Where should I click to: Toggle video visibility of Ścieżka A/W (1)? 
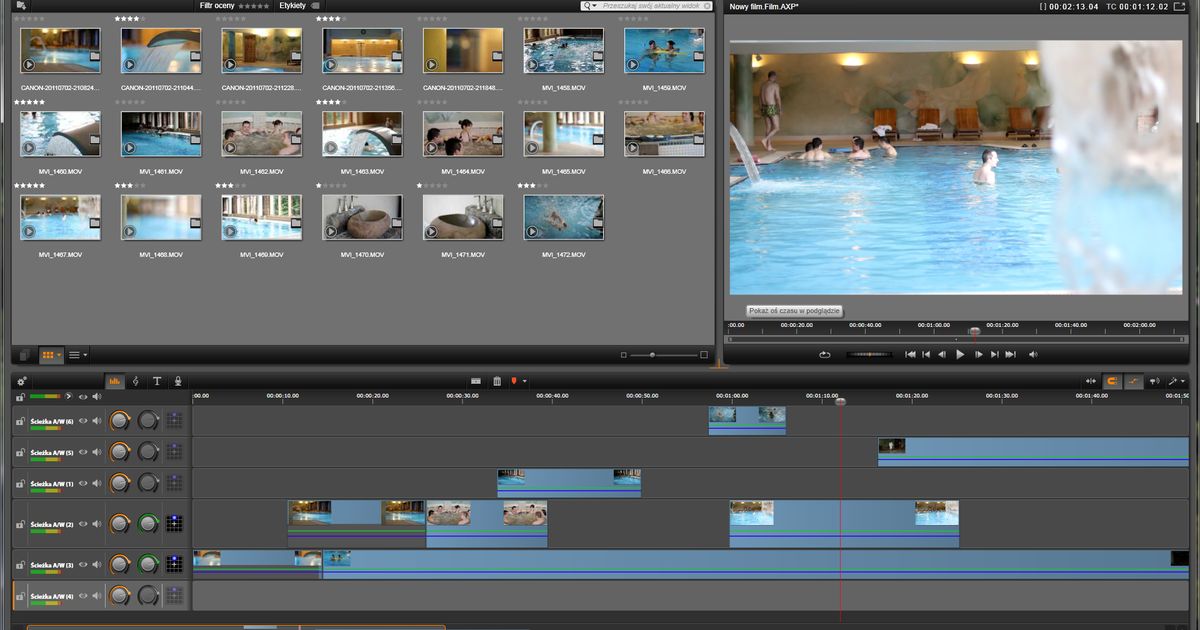pos(83,483)
